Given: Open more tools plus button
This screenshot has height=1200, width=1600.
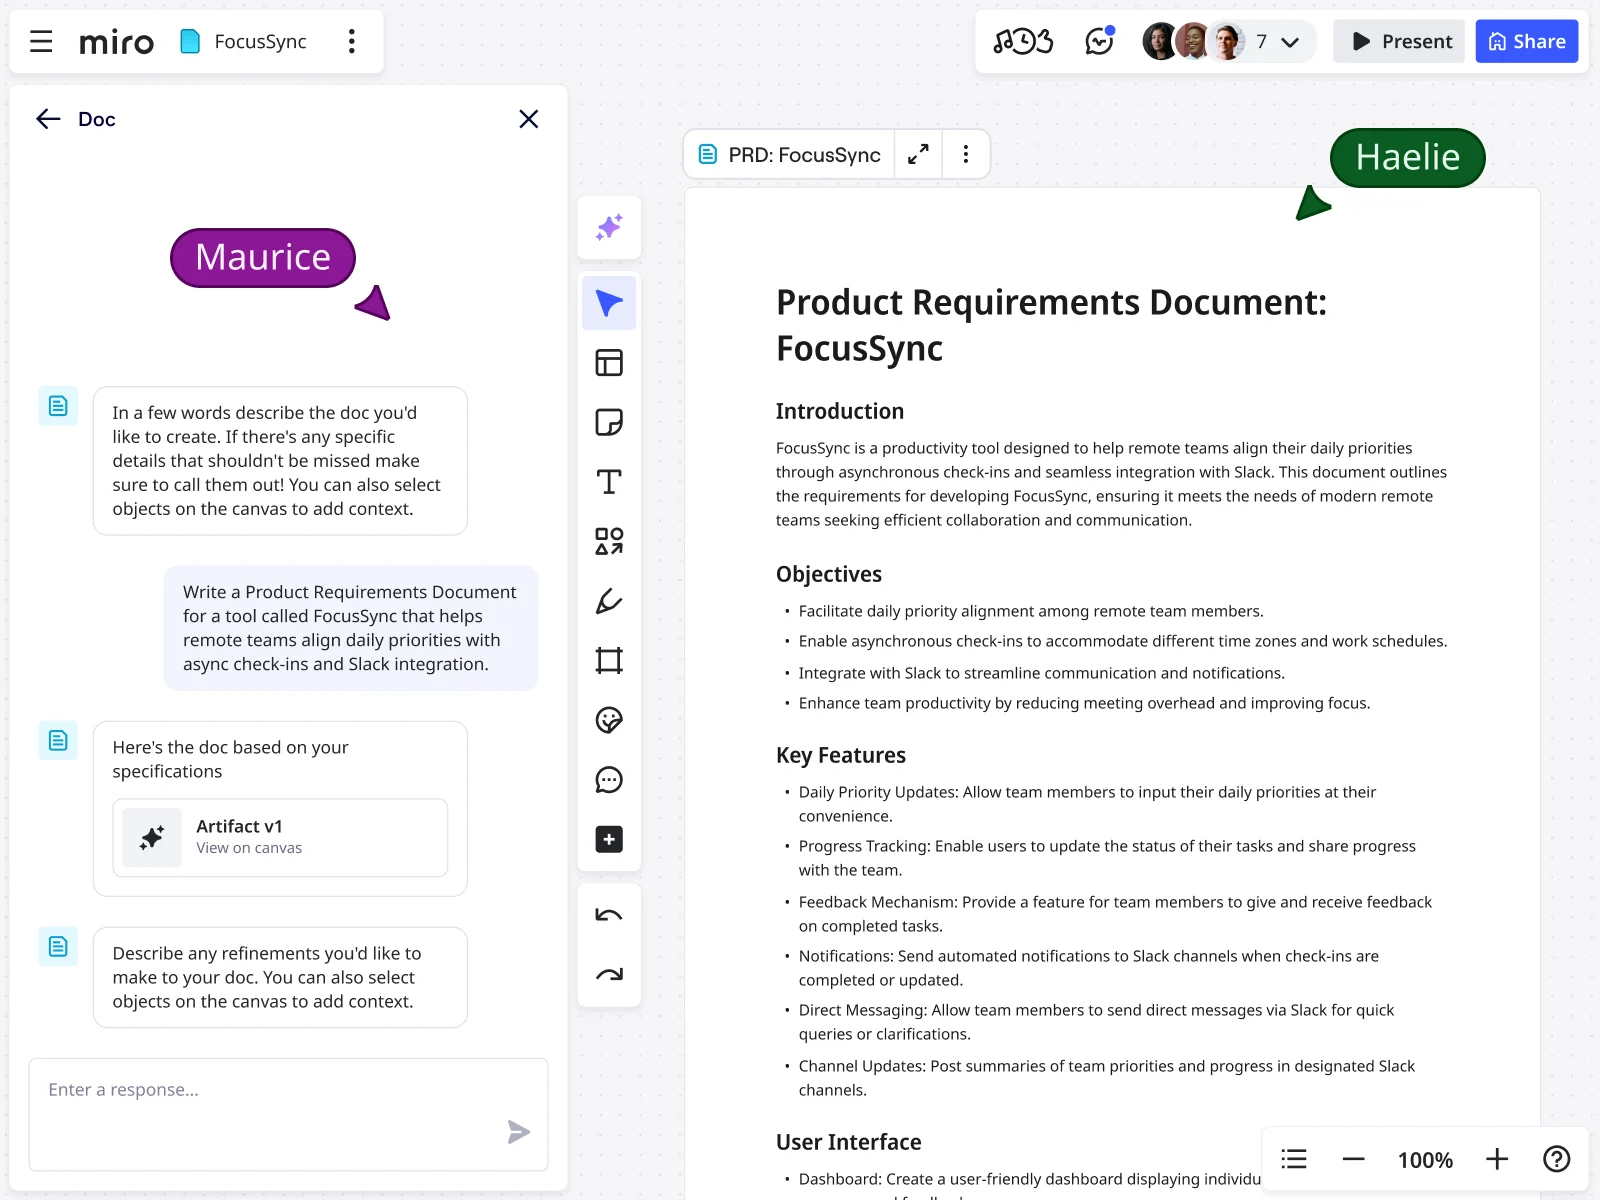Looking at the screenshot, I should click(609, 839).
